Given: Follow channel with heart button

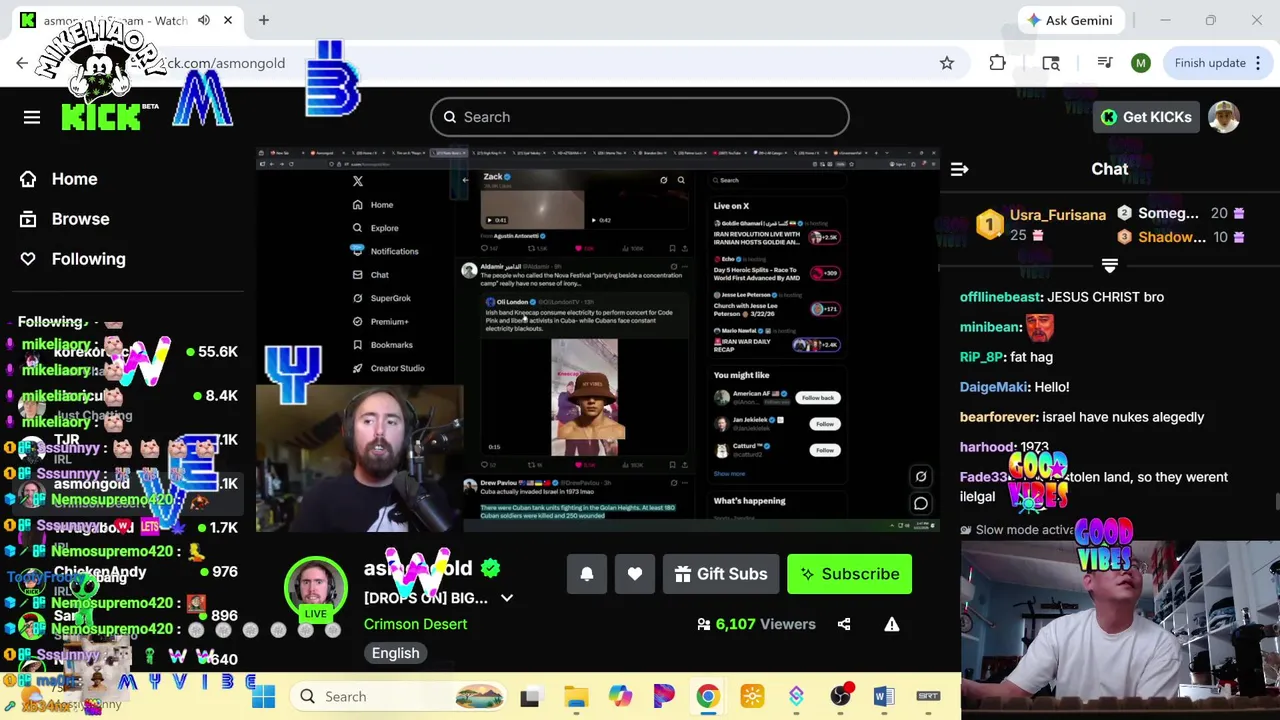Looking at the screenshot, I should coord(635,574).
